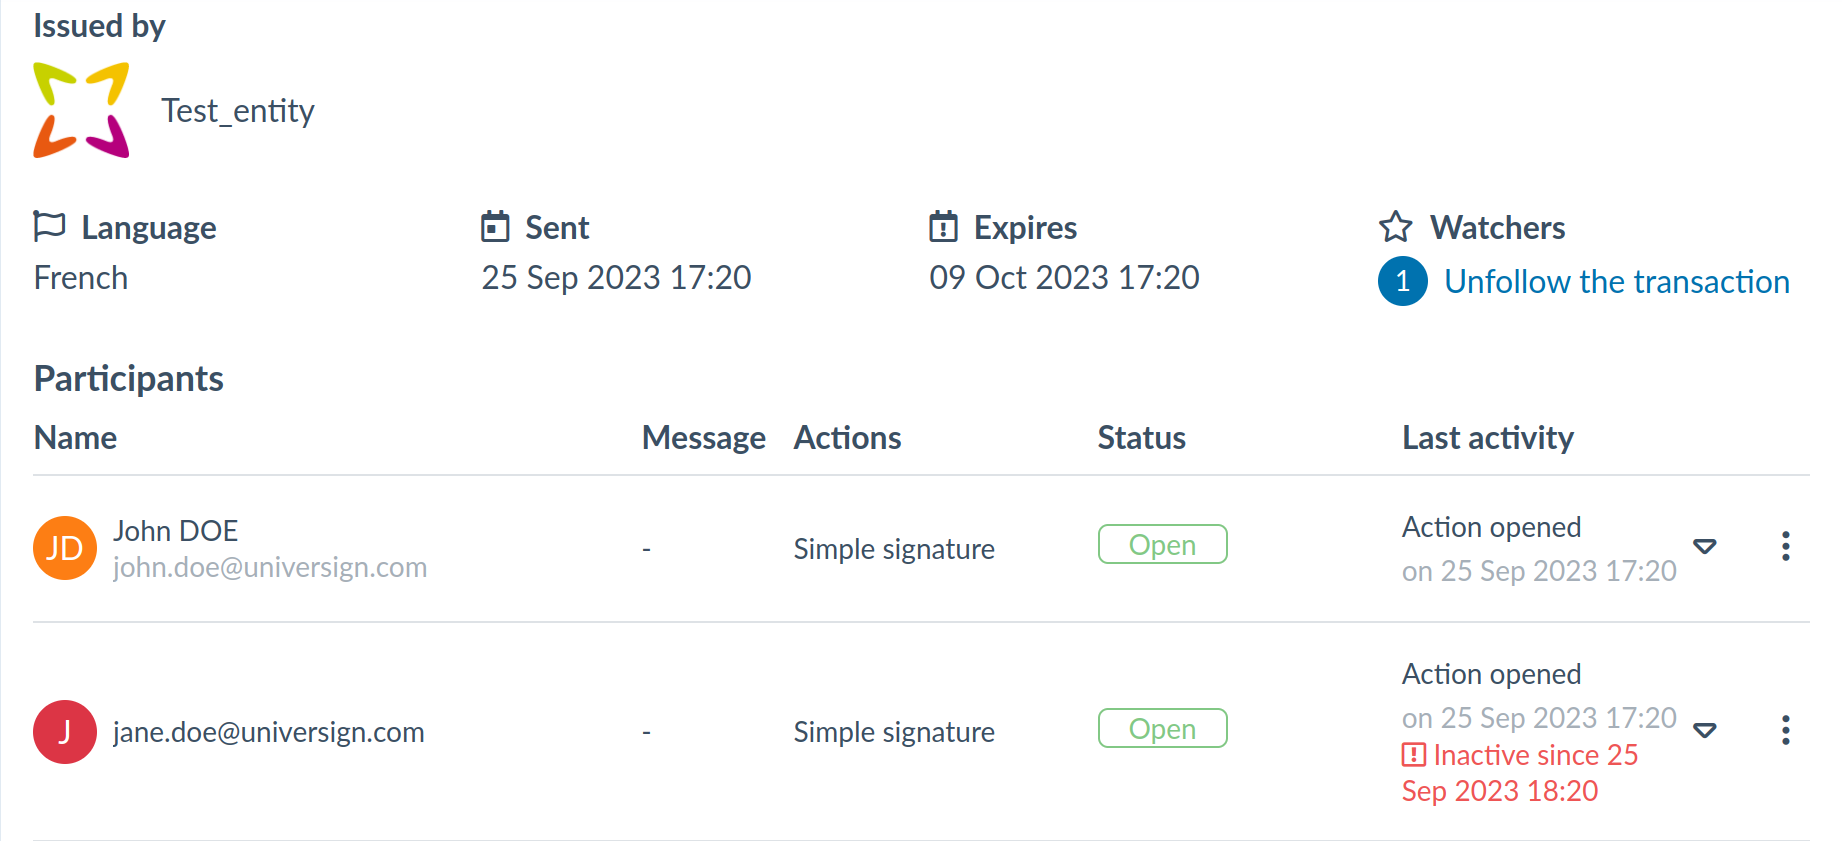
Task: Click Unfollow the transaction link
Action: (x=1616, y=282)
